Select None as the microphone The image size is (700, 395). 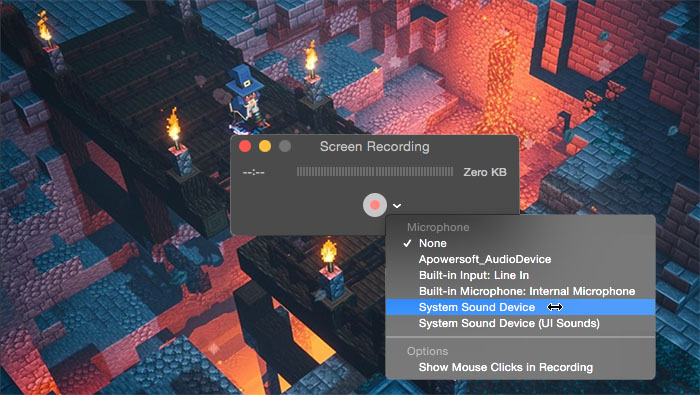521,243
